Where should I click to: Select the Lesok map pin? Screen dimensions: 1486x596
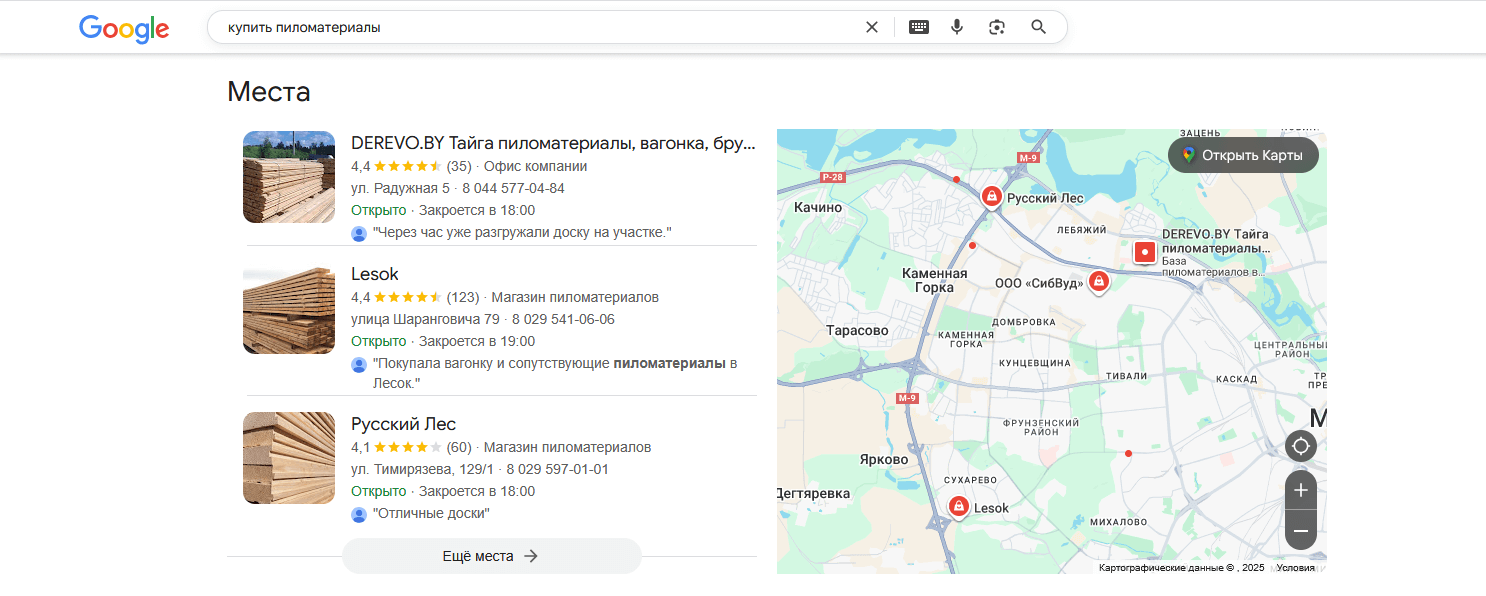pos(958,507)
